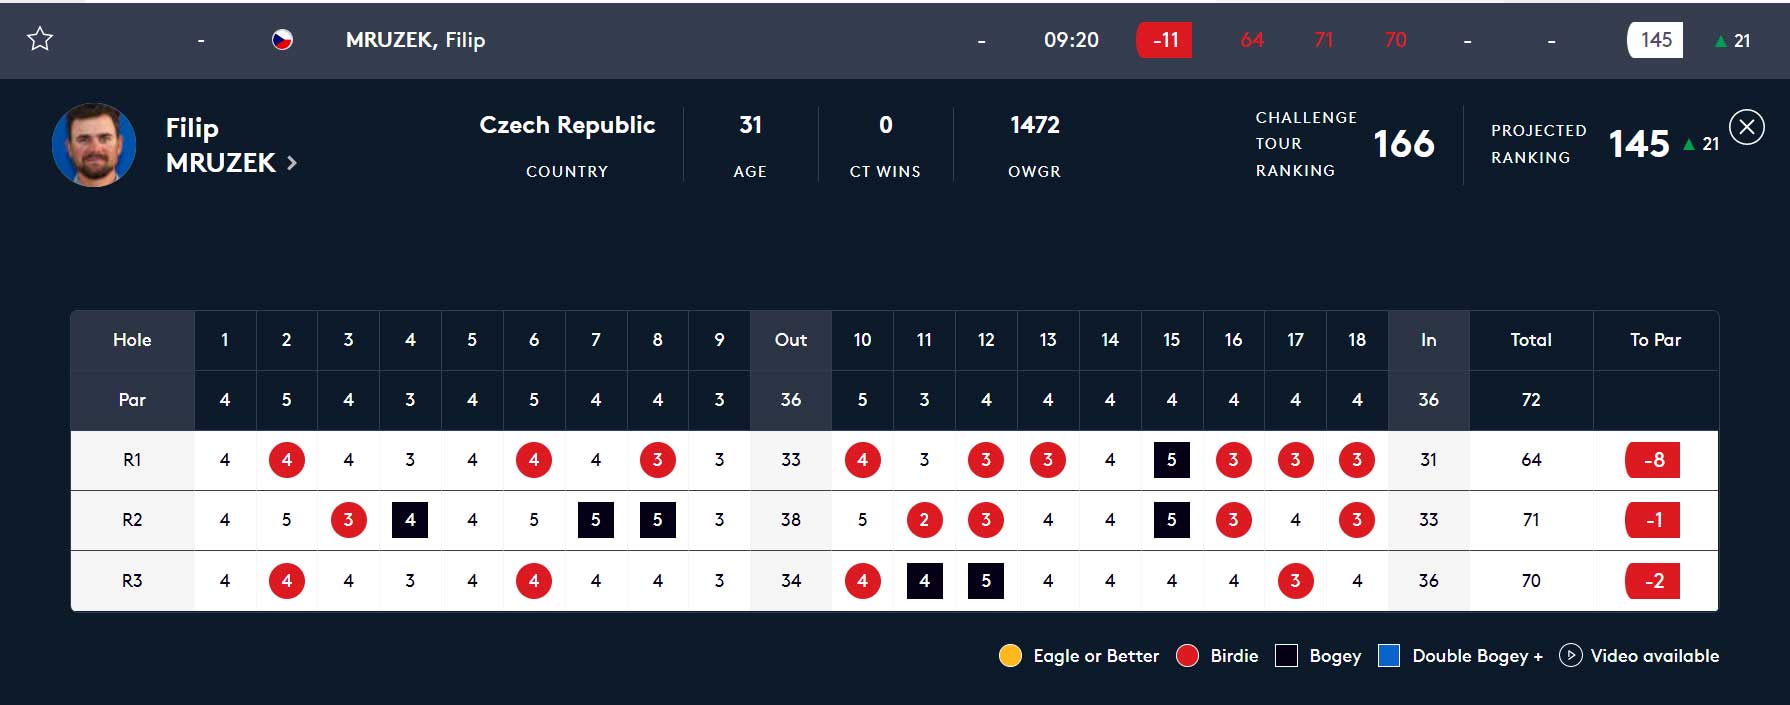The width and height of the screenshot is (1790, 705).
Task: Click the red Birdie legend circle
Action: pyautogui.click(x=1187, y=656)
